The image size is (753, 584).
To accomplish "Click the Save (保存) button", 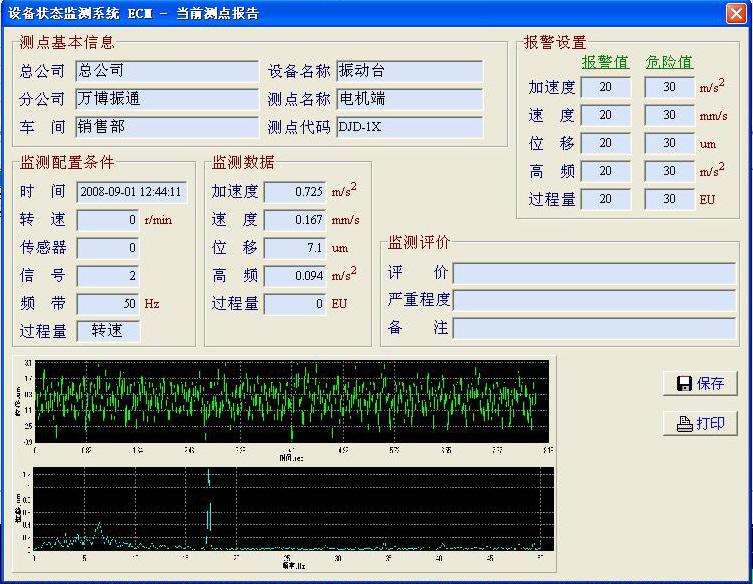I will 699,384.
